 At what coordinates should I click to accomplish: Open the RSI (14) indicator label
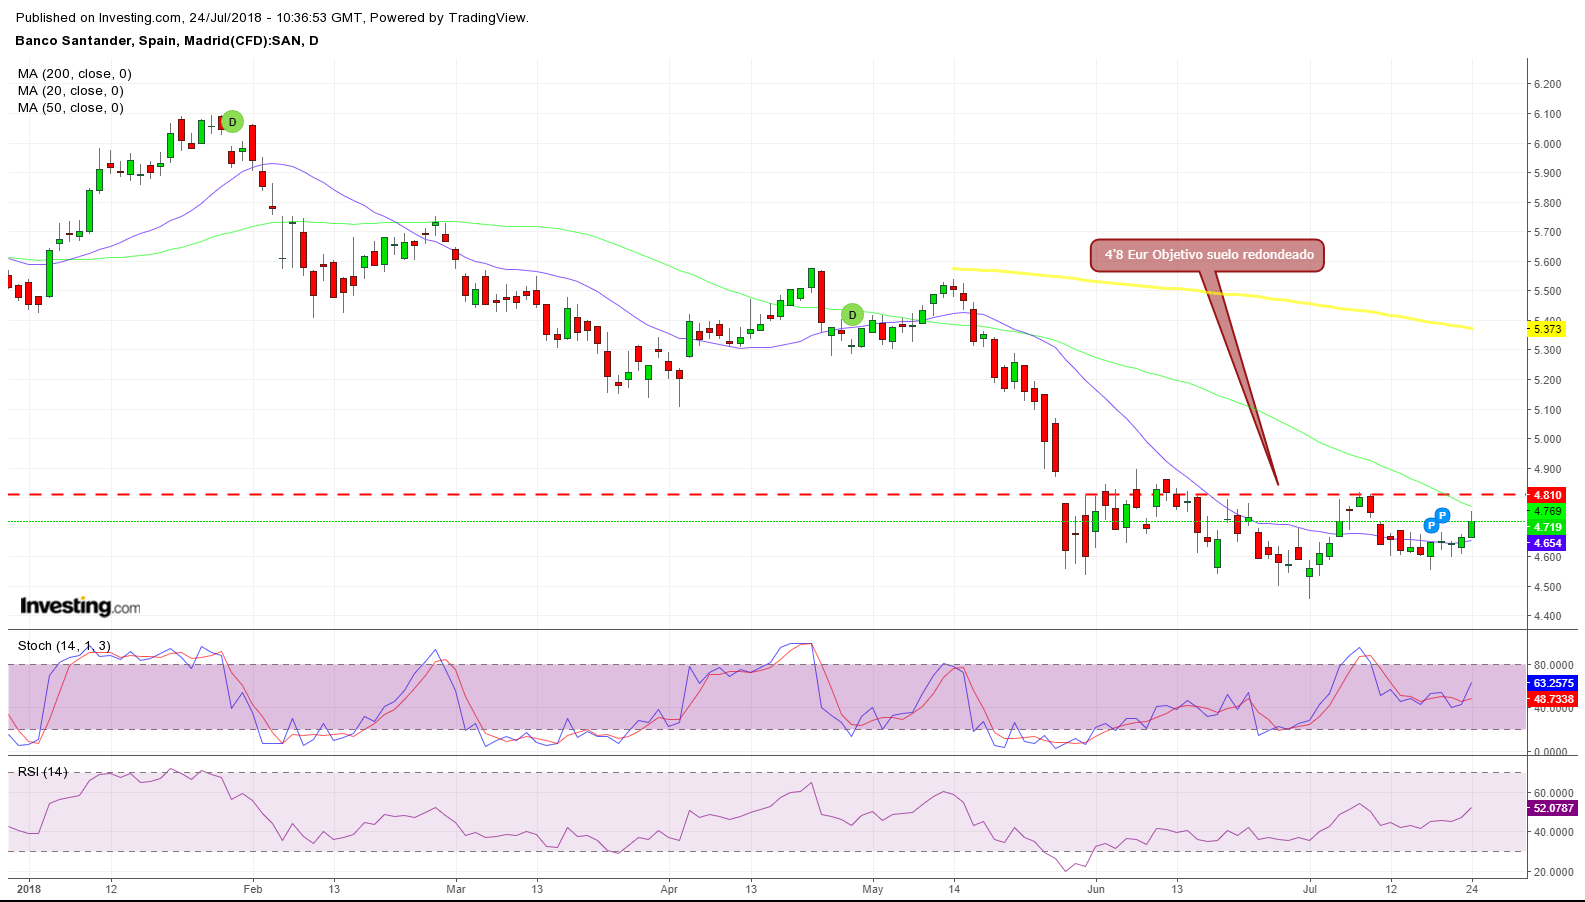click(x=42, y=772)
